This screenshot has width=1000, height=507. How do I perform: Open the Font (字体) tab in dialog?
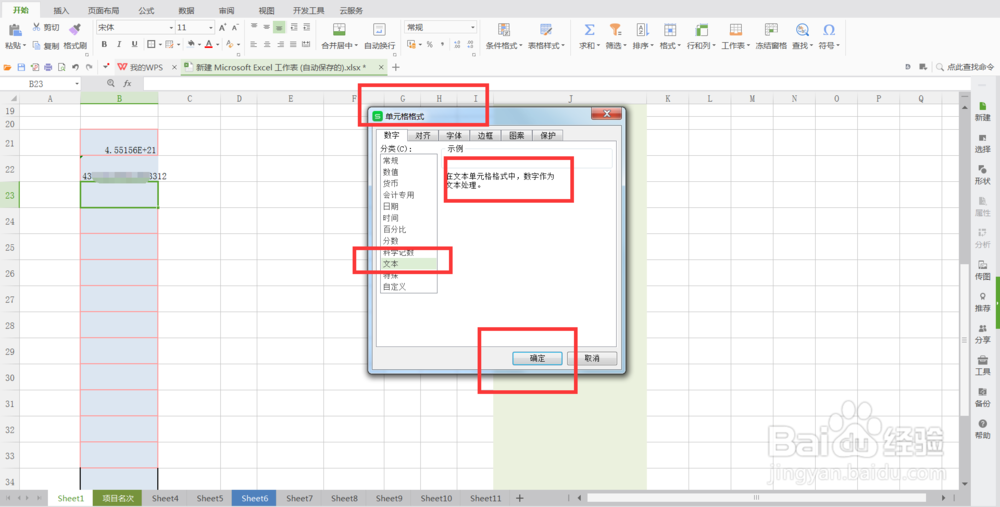click(x=454, y=135)
